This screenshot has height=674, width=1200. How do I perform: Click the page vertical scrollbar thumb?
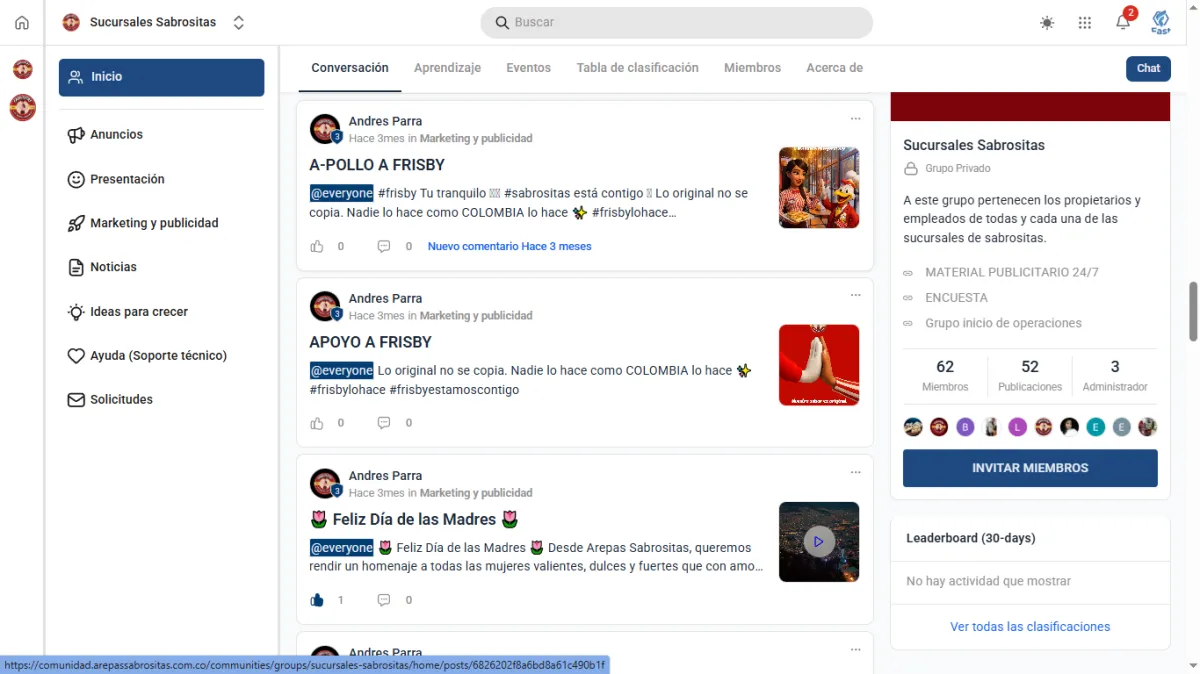(1192, 311)
